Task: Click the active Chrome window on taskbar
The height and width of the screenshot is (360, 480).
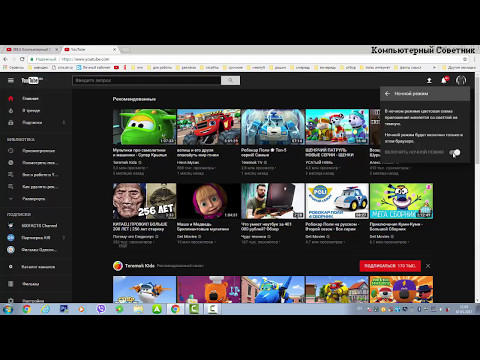Action: coord(176,309)
